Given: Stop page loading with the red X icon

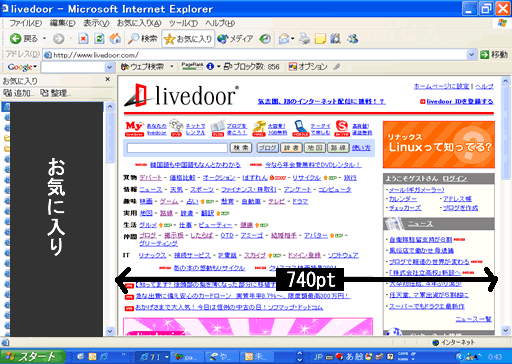Looking at the screenshot, I should tap(83, 39).
